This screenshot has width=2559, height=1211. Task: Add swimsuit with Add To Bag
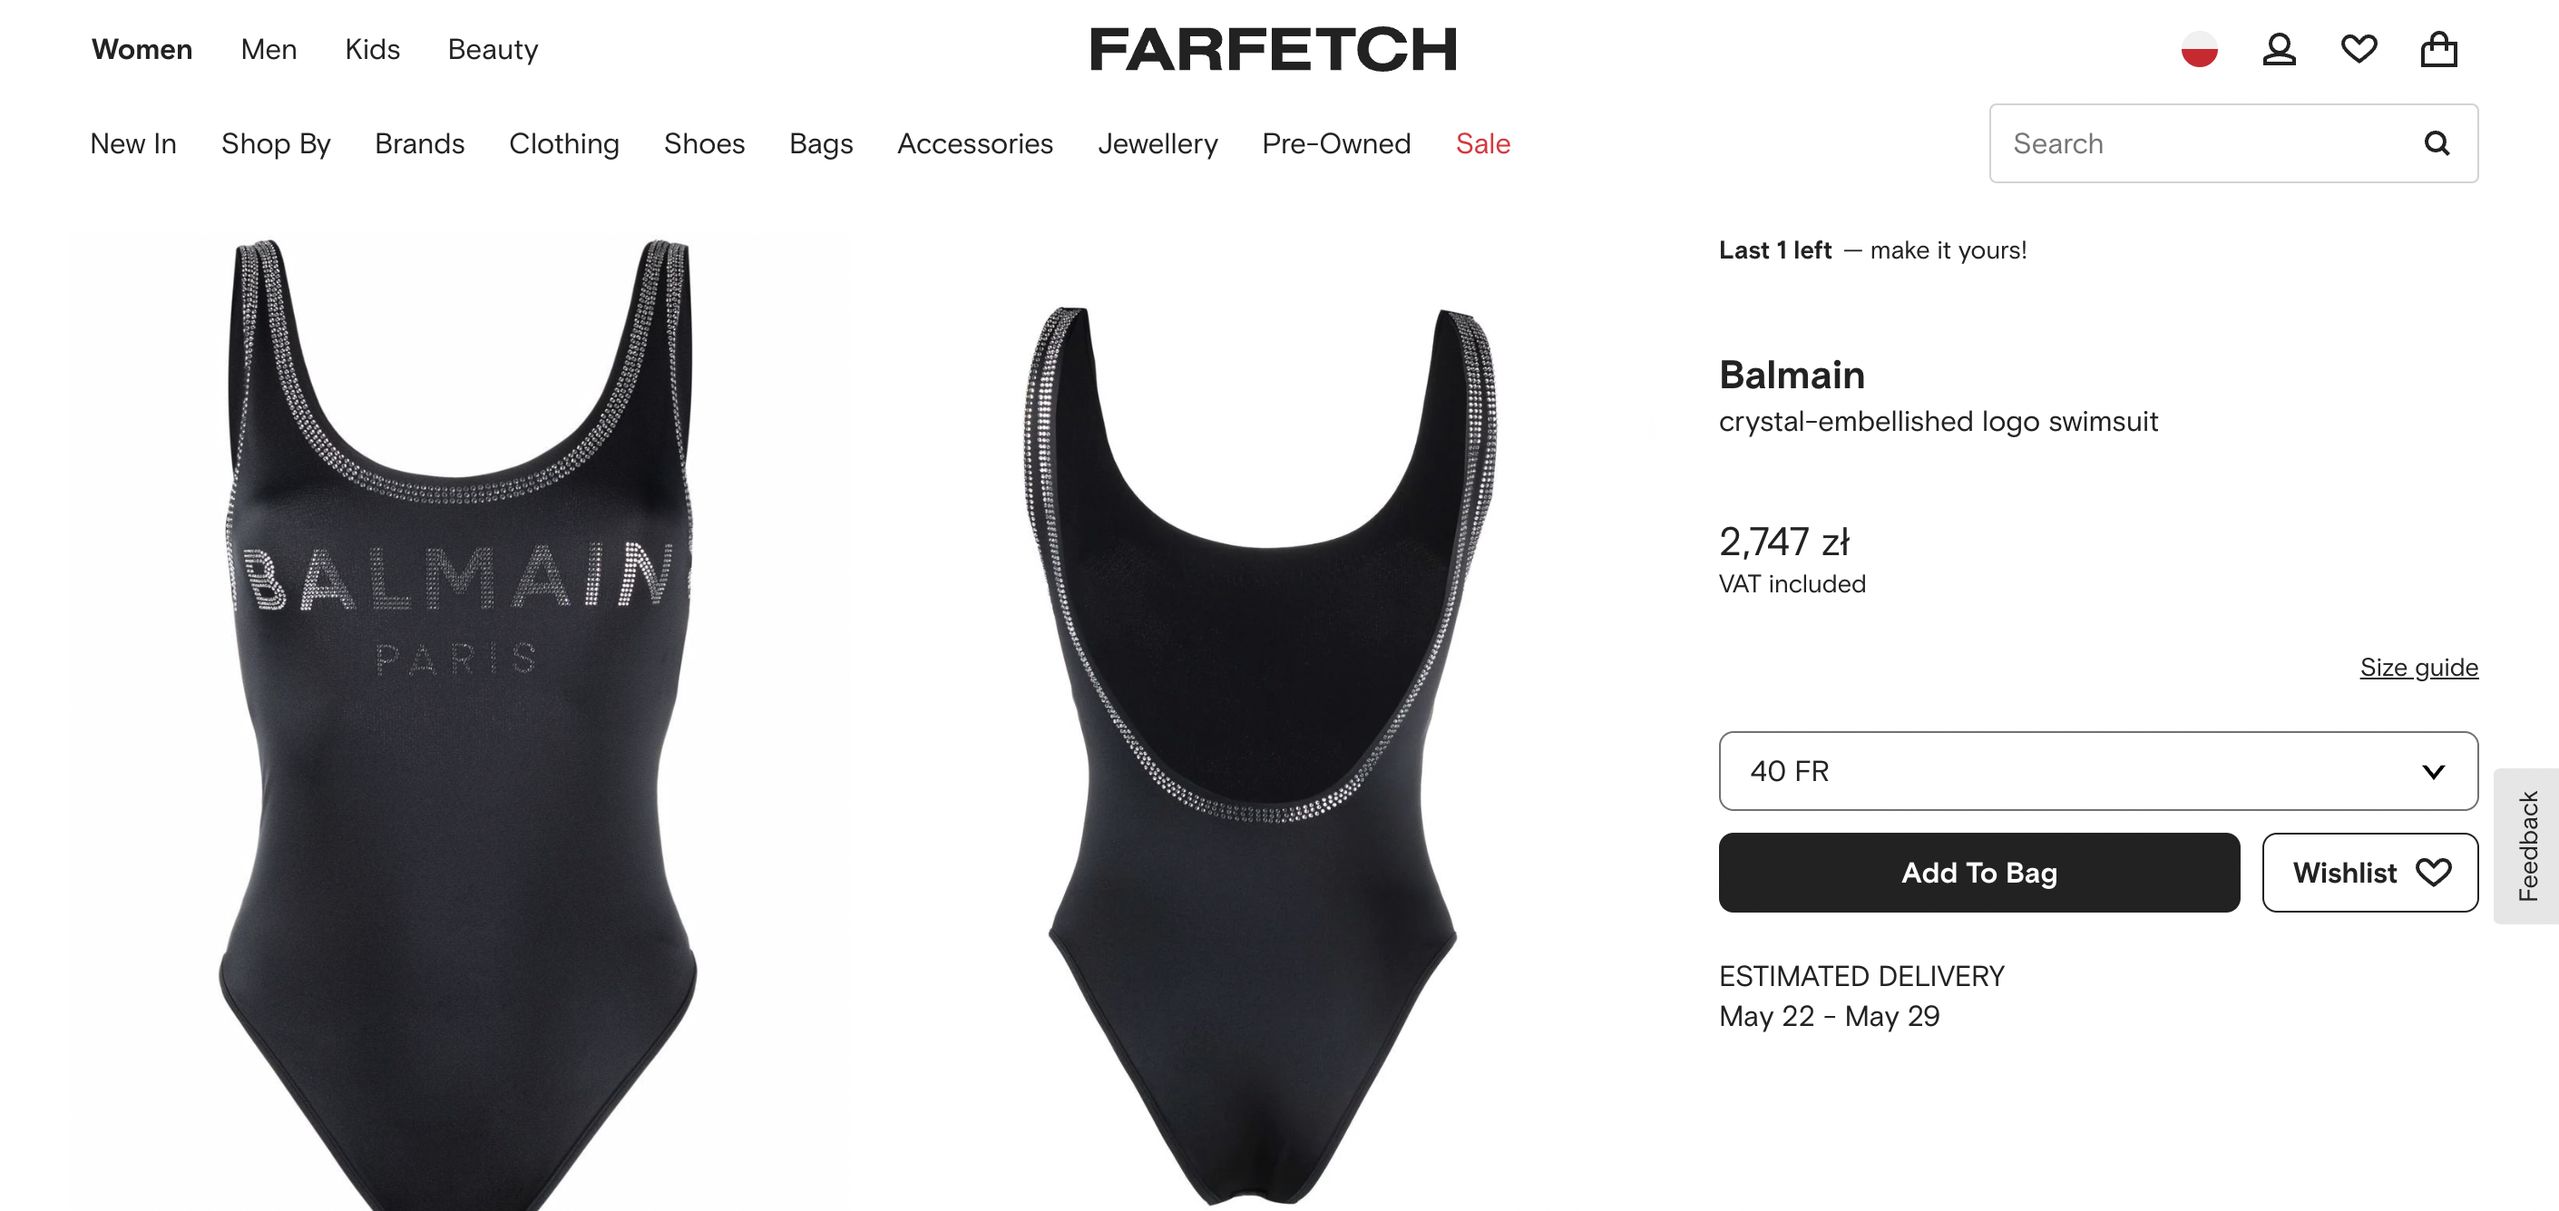[x=1979, y=872]
